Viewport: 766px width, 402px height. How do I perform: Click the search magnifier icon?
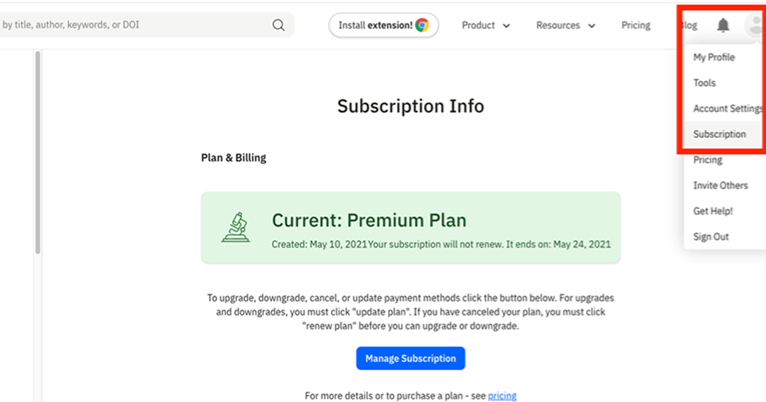[x=278, y=25]
